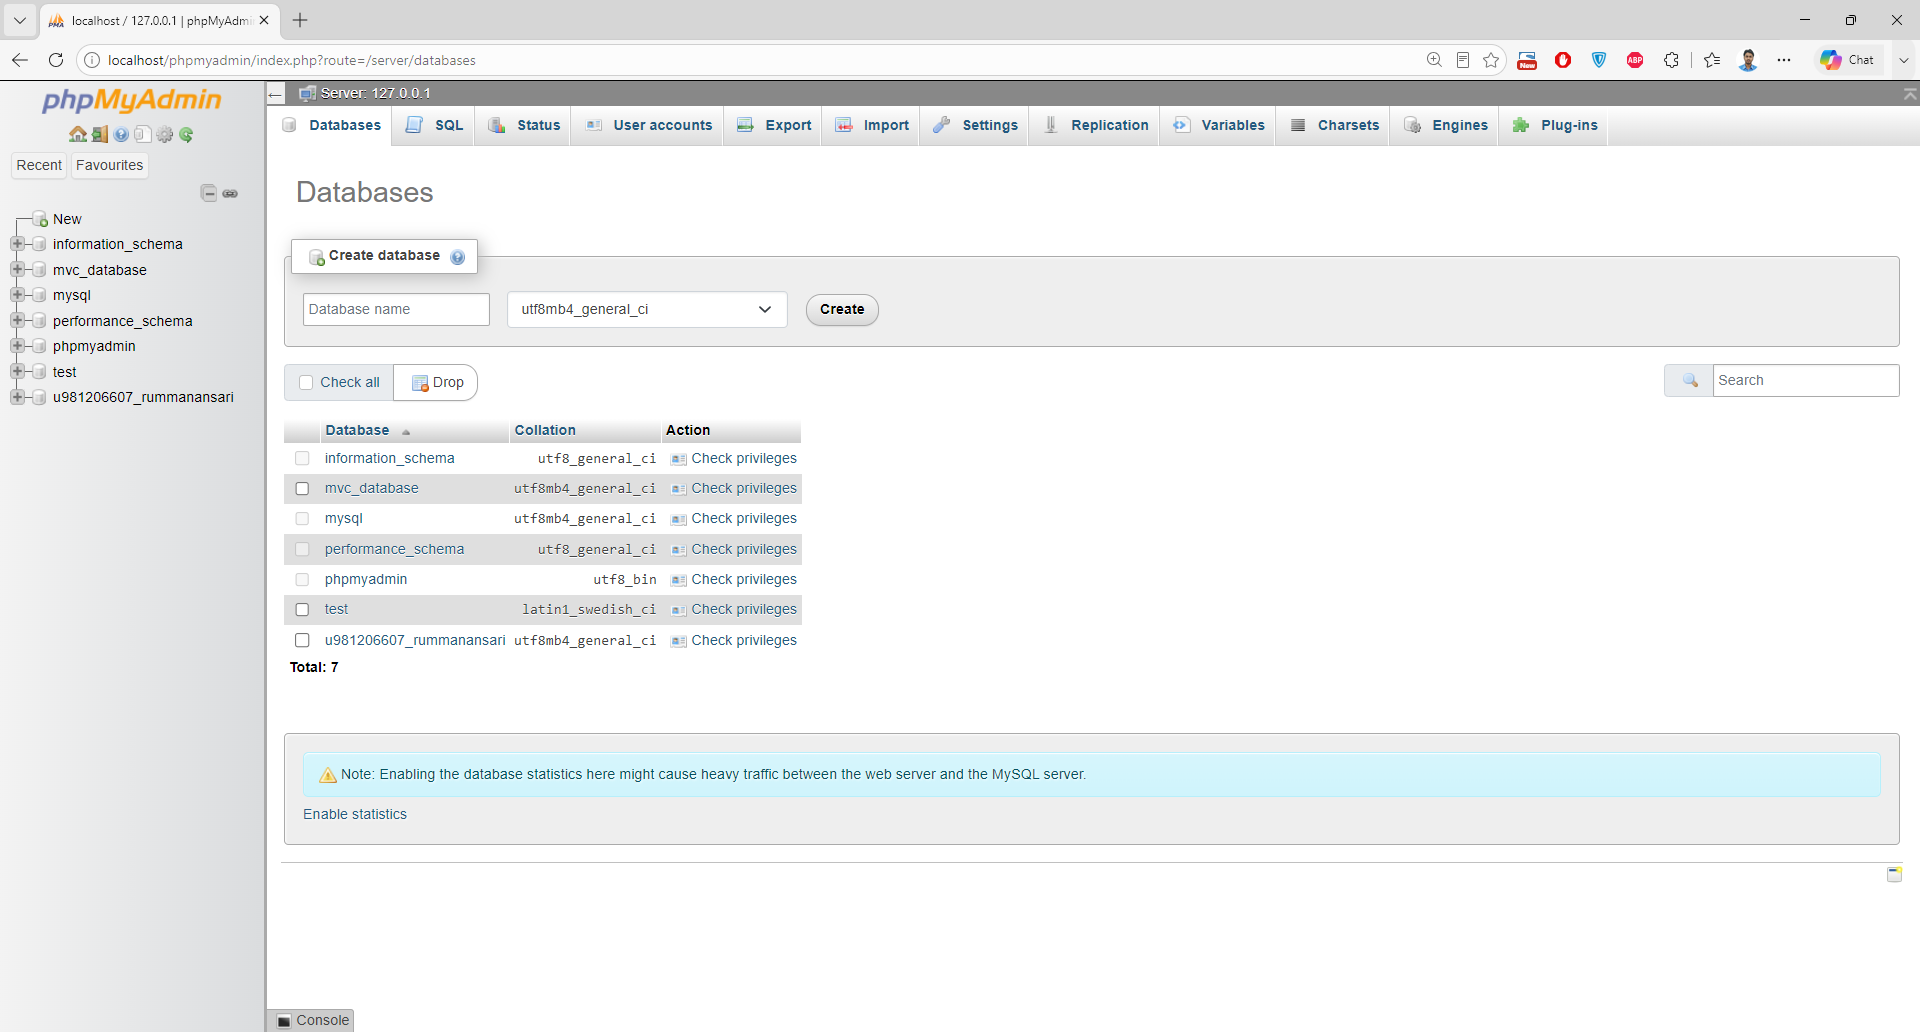Hide the navigation panel arrow icon

[x=276, y=94]
